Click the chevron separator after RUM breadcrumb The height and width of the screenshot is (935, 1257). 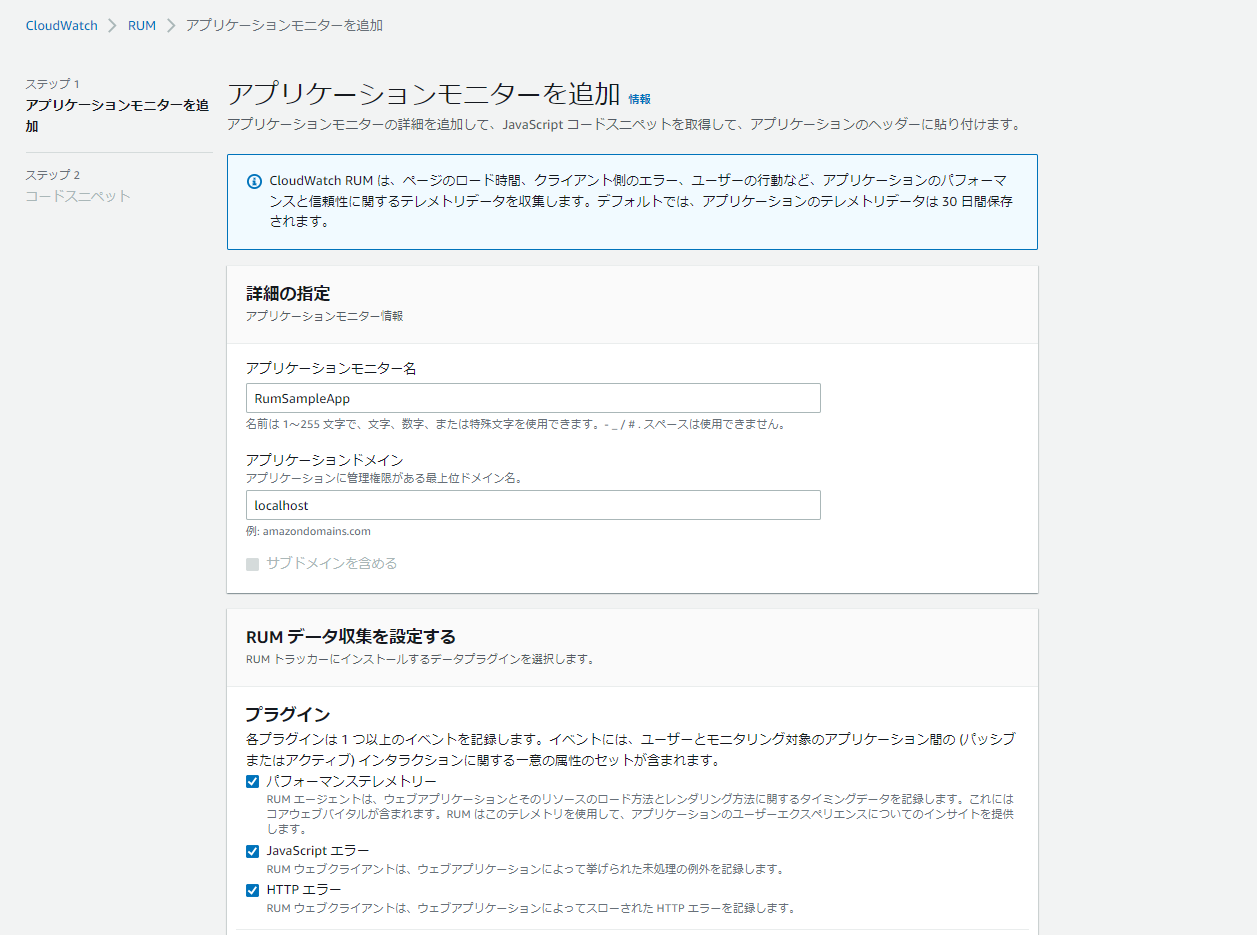(x=171, y=25)
